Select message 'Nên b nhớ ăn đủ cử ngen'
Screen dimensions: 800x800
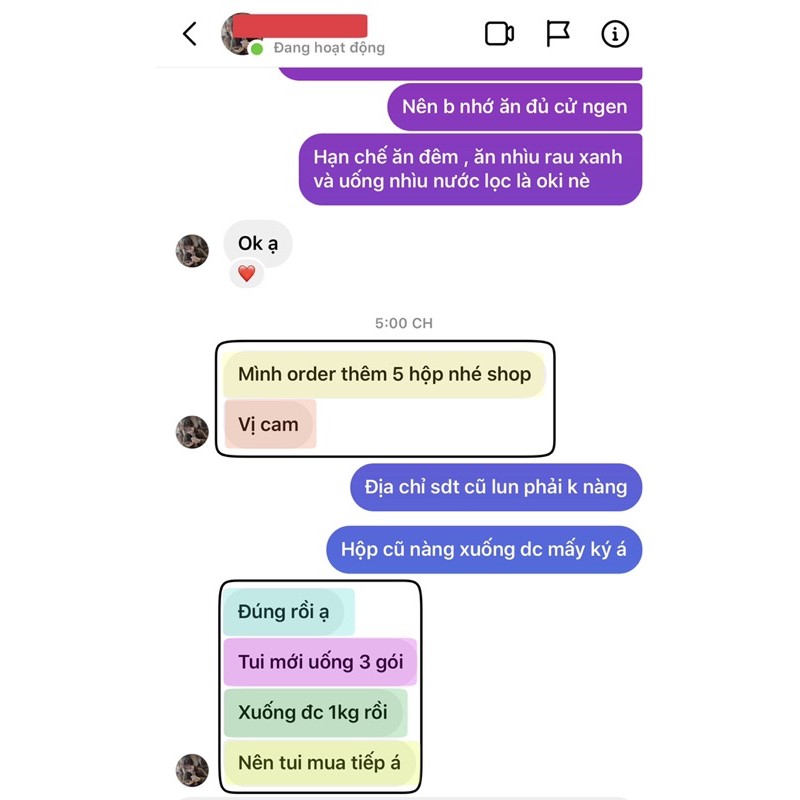pos(515,107)
